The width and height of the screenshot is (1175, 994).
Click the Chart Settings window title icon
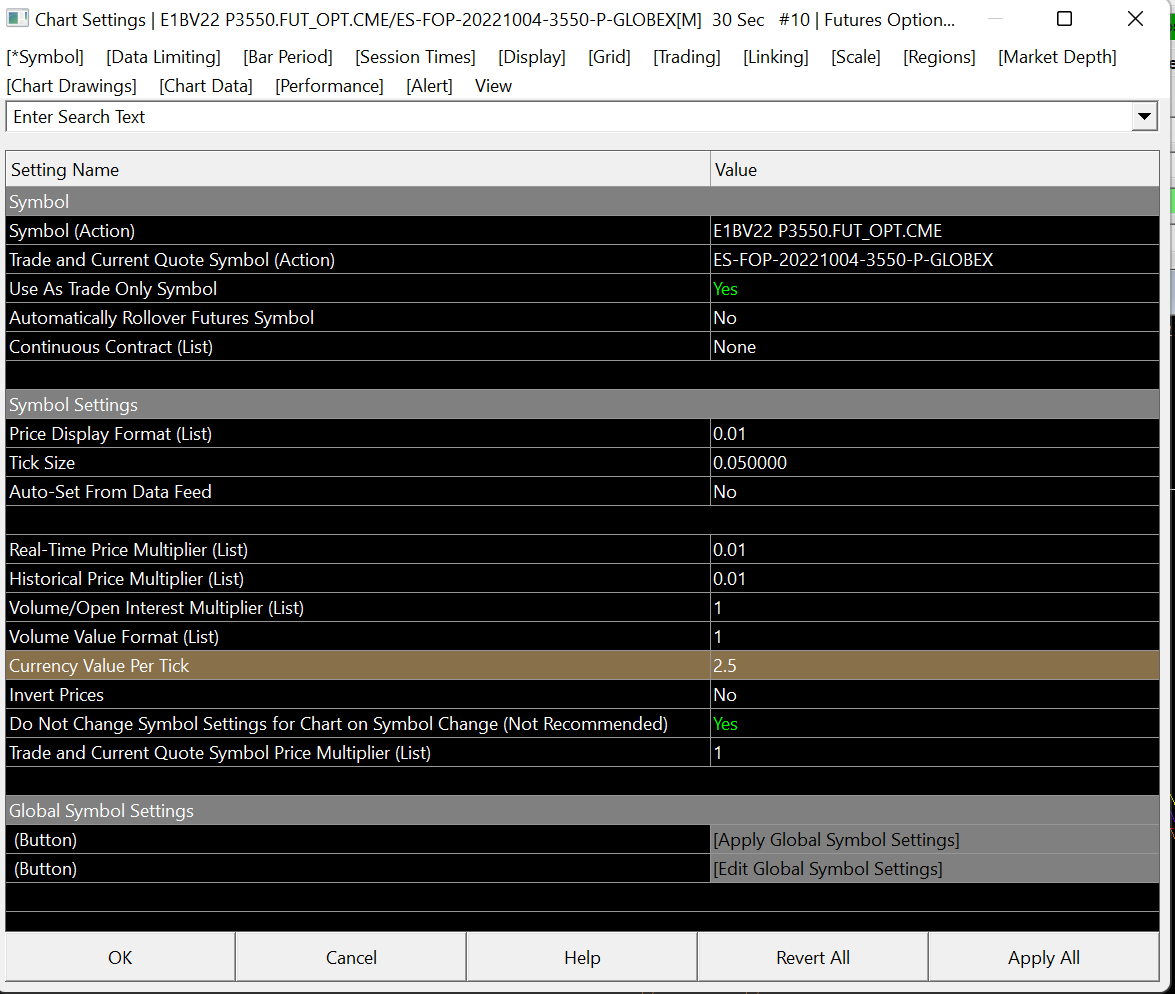click(18, 20)
